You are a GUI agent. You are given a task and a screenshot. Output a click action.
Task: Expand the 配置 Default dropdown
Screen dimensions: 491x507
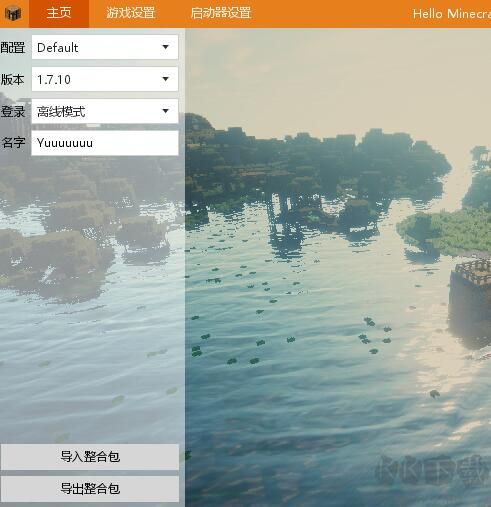click(105, 47)
